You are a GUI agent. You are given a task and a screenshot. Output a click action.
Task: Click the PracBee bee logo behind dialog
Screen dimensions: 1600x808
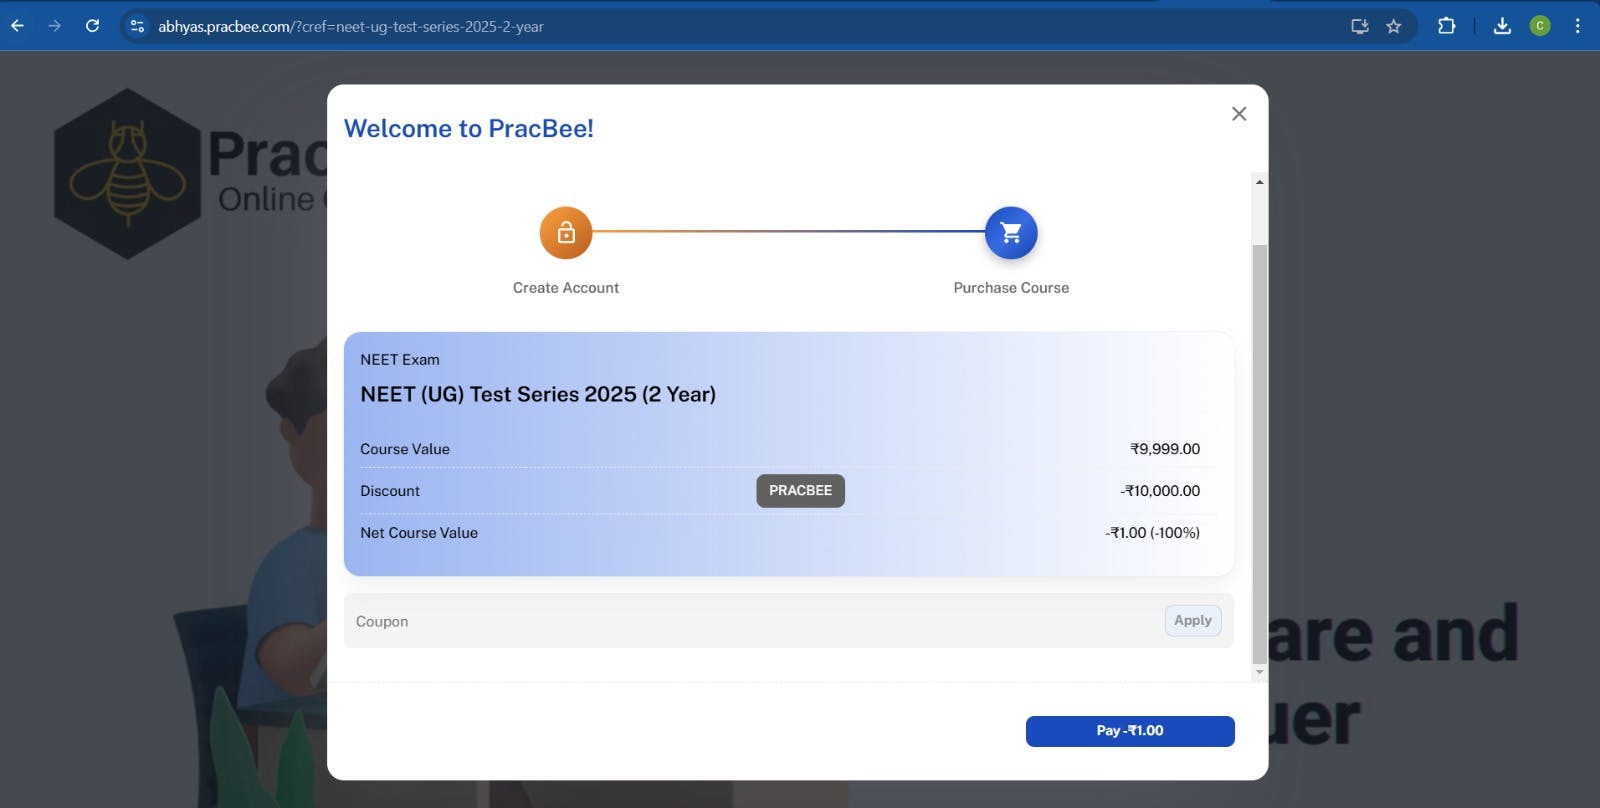tap(127, 174)
